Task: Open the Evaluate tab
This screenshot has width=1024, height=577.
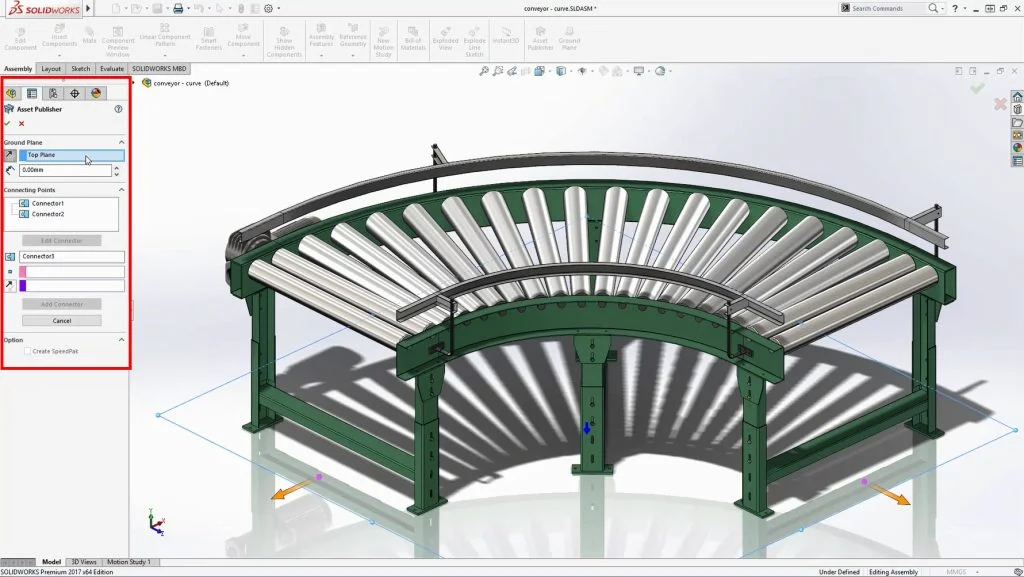Action: tap(111, 69)
